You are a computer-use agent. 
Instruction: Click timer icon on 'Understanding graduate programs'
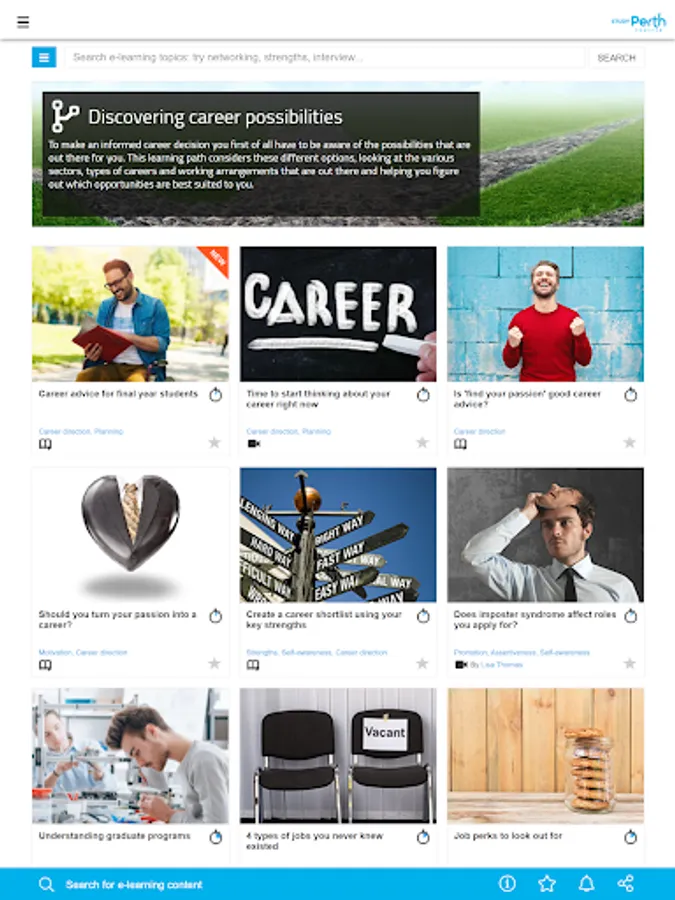[x=215, y=837]
